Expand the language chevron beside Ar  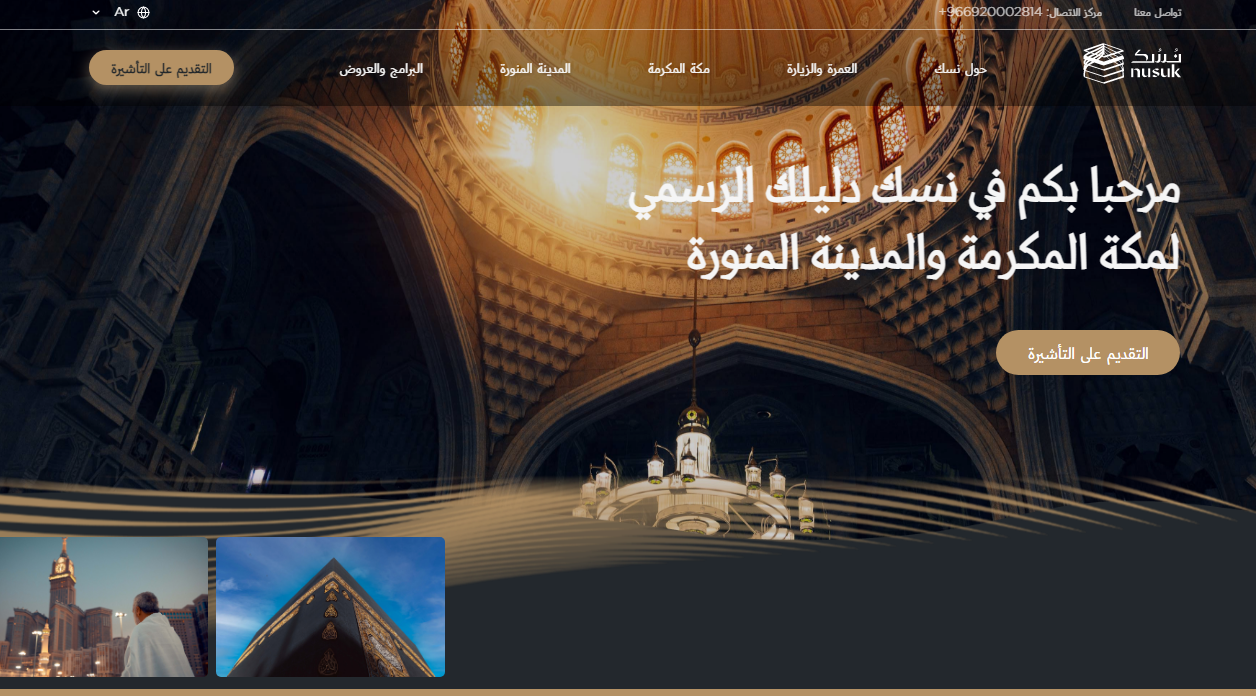point(96,12)
